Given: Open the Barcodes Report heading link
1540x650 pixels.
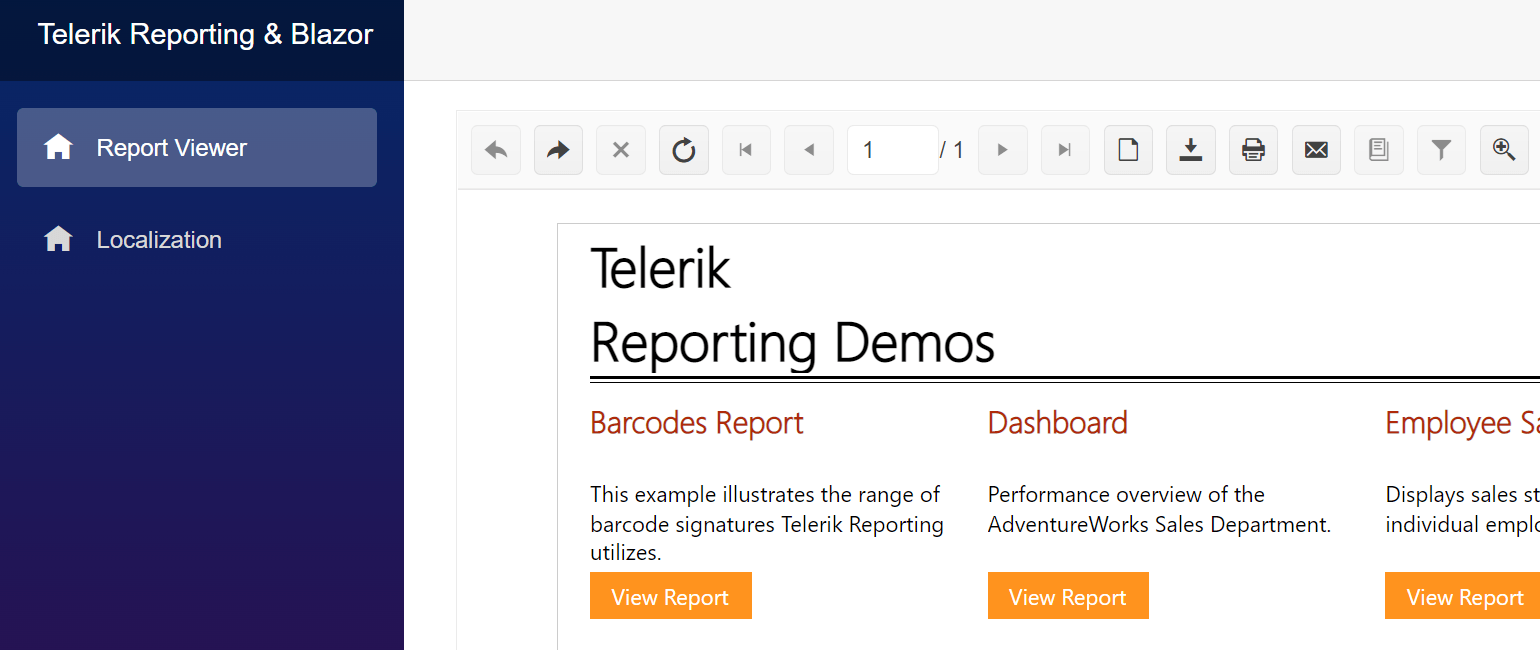Looking at the screenshot, I should pyautogui.click(x=697, y=423).
